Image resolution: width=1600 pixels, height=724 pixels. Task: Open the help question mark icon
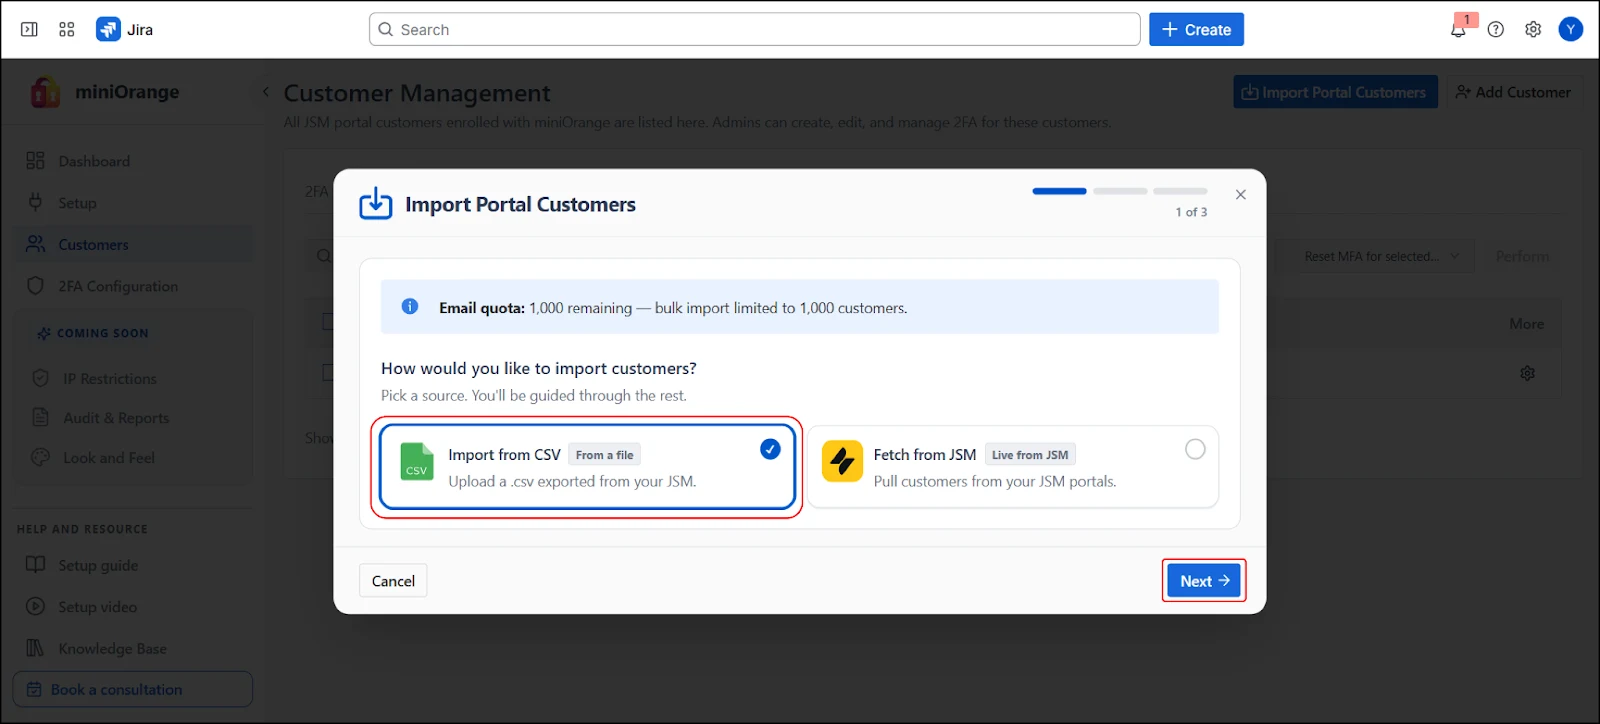coord(1496,29)
